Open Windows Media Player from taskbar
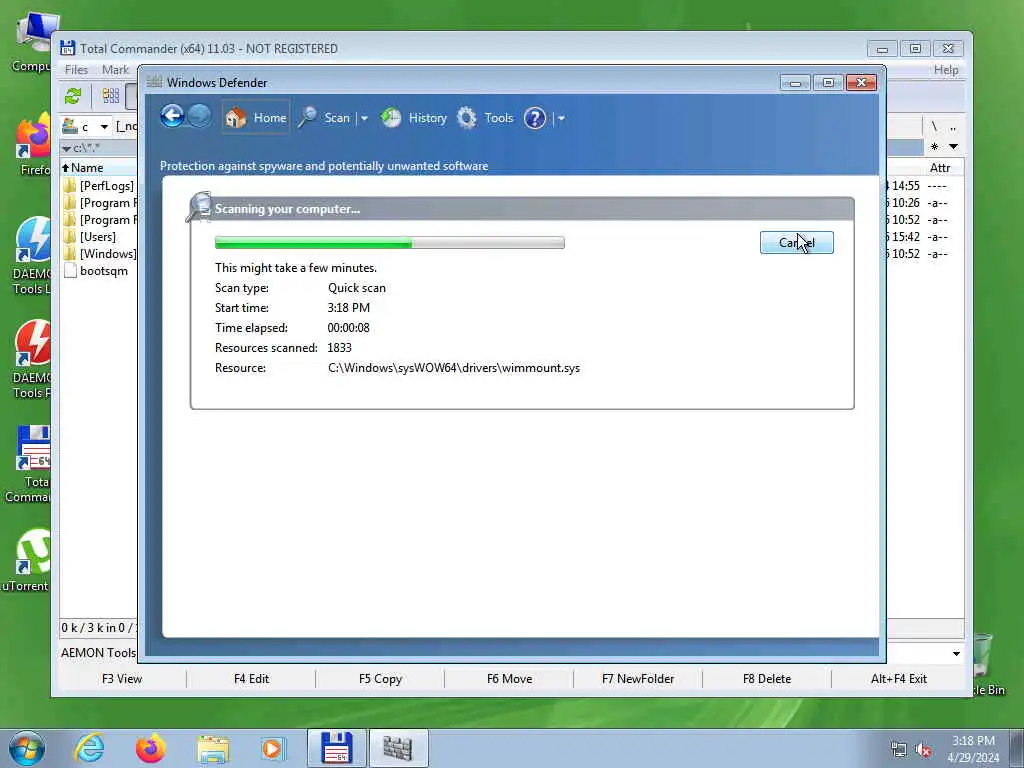Screen dimensions: 1024x768 pyautogui.click(x=273, y=749)
